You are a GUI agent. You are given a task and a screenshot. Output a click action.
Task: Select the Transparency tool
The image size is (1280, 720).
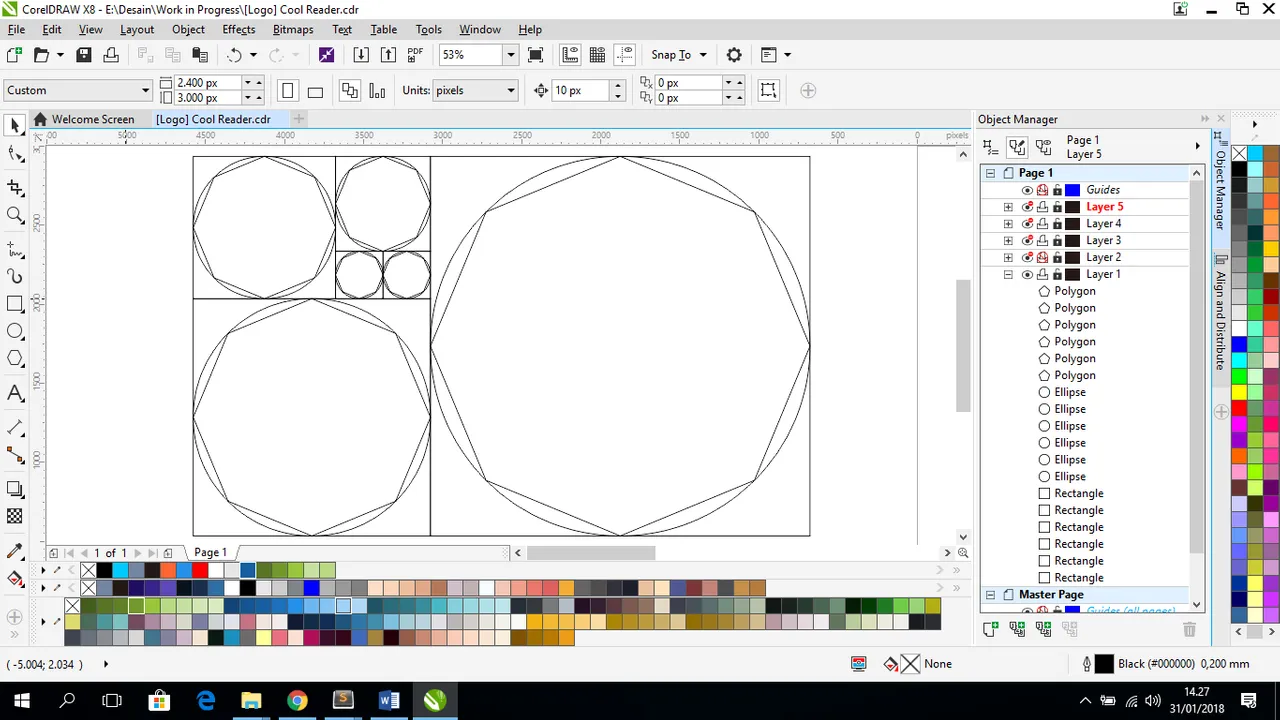(15, 516)
